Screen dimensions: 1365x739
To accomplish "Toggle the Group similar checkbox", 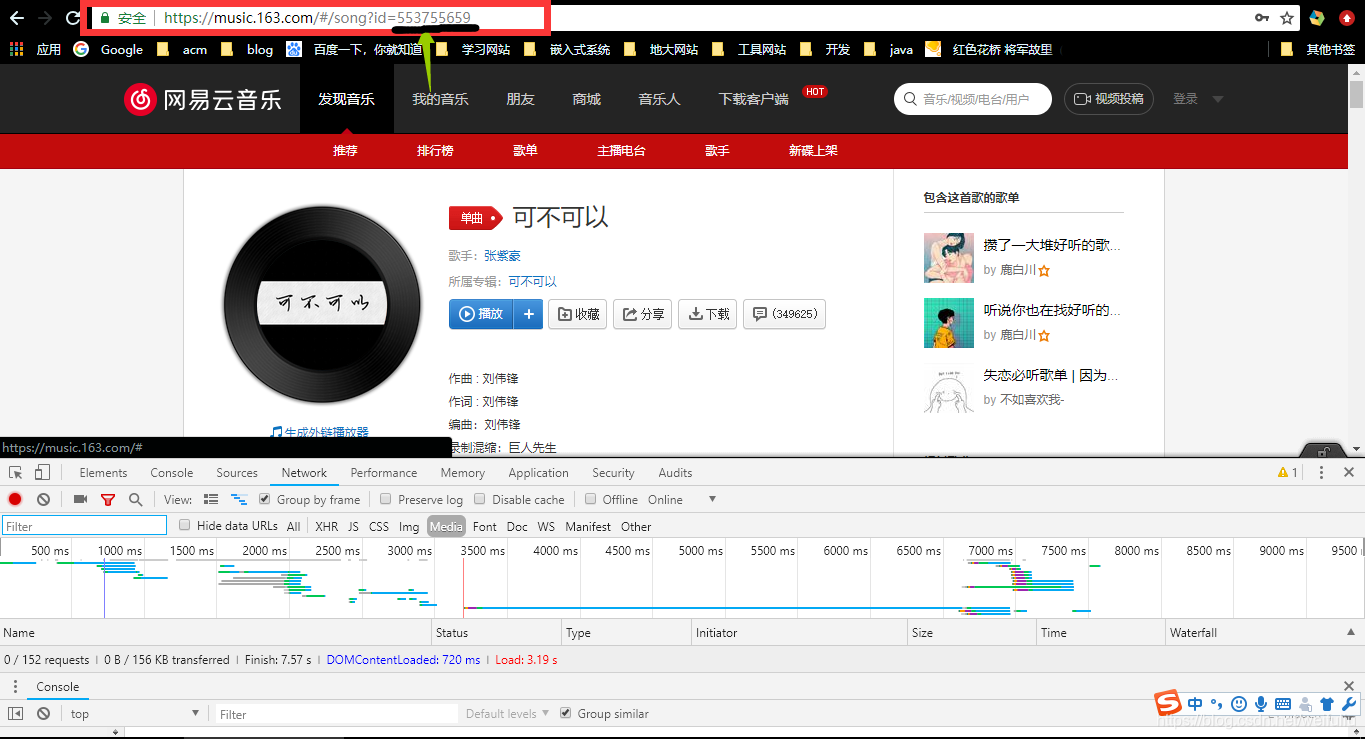I will [x=566, y=713].
